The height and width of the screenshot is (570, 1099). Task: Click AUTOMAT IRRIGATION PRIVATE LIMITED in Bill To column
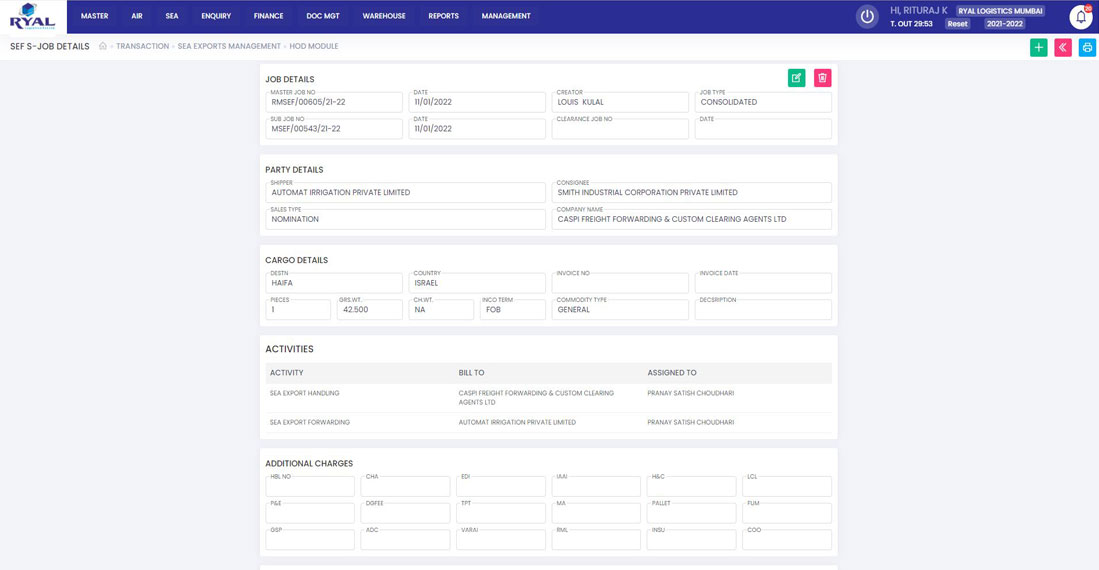(517, 423)
